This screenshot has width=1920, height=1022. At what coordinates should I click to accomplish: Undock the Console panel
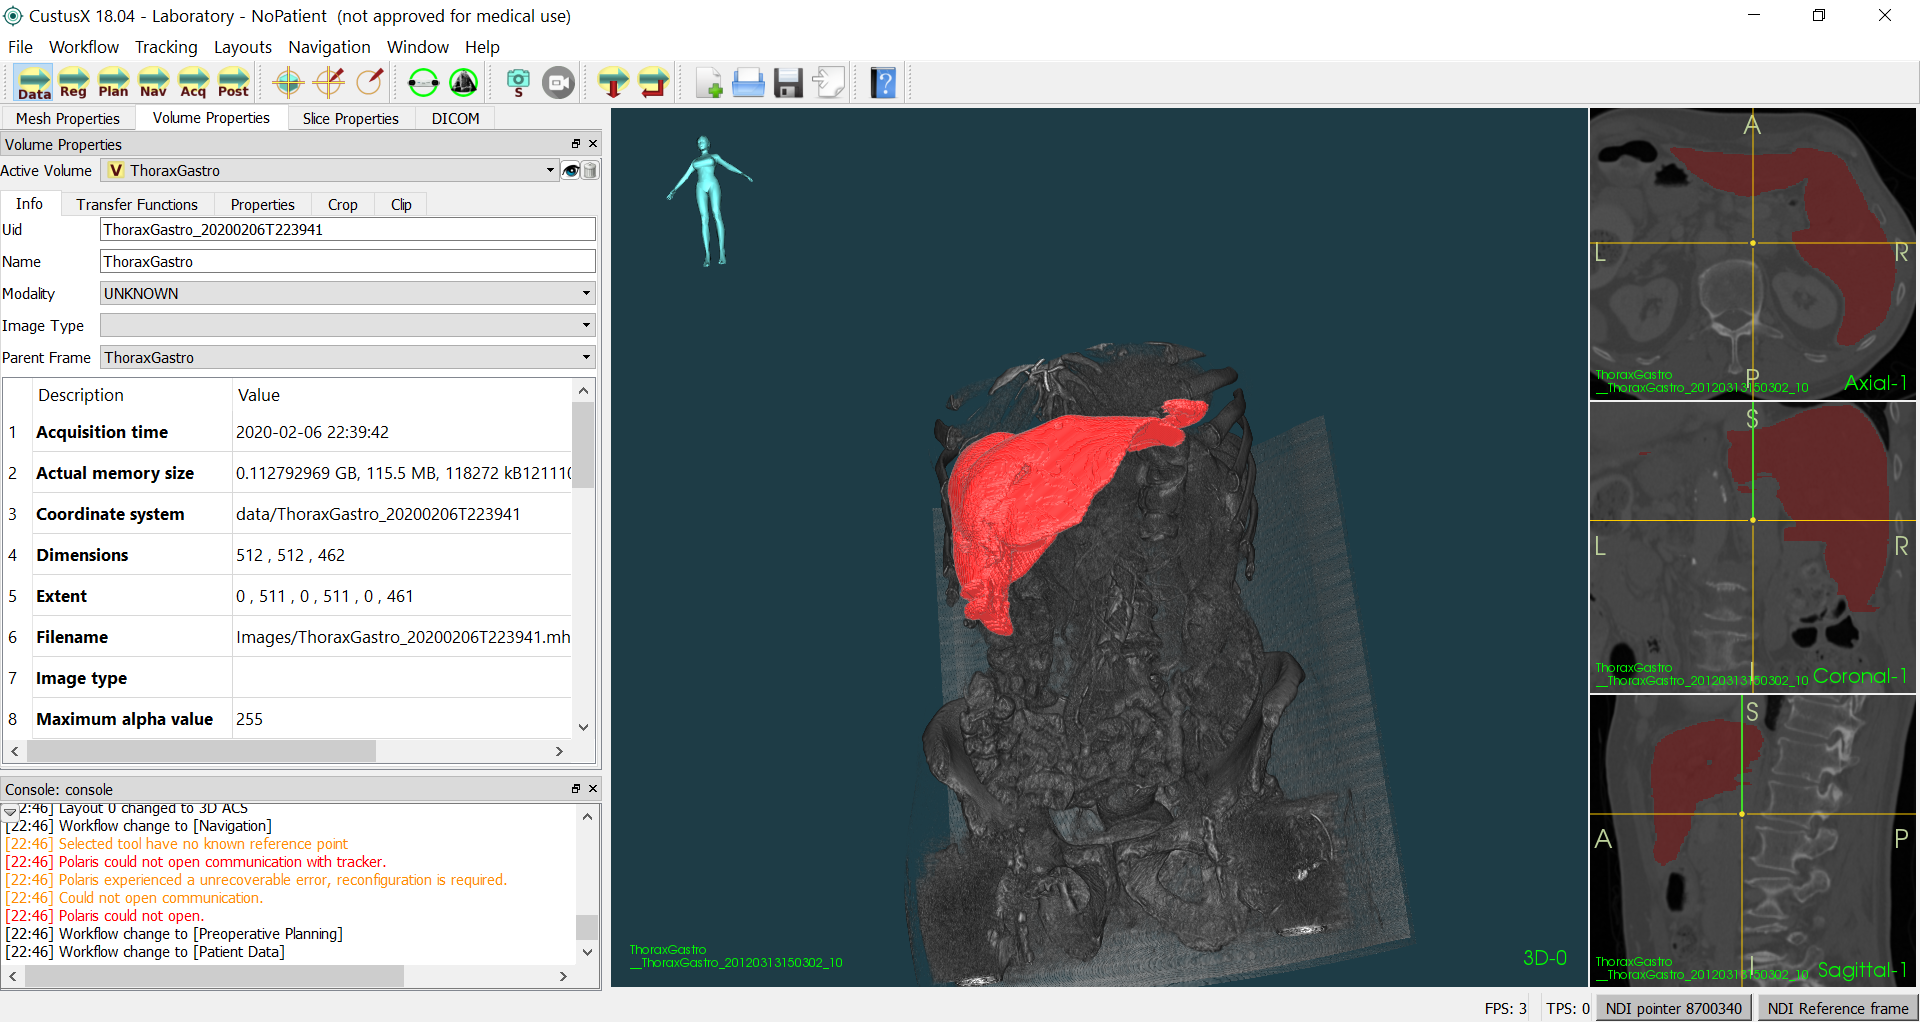pyautogui.click(x=576, y=789)
